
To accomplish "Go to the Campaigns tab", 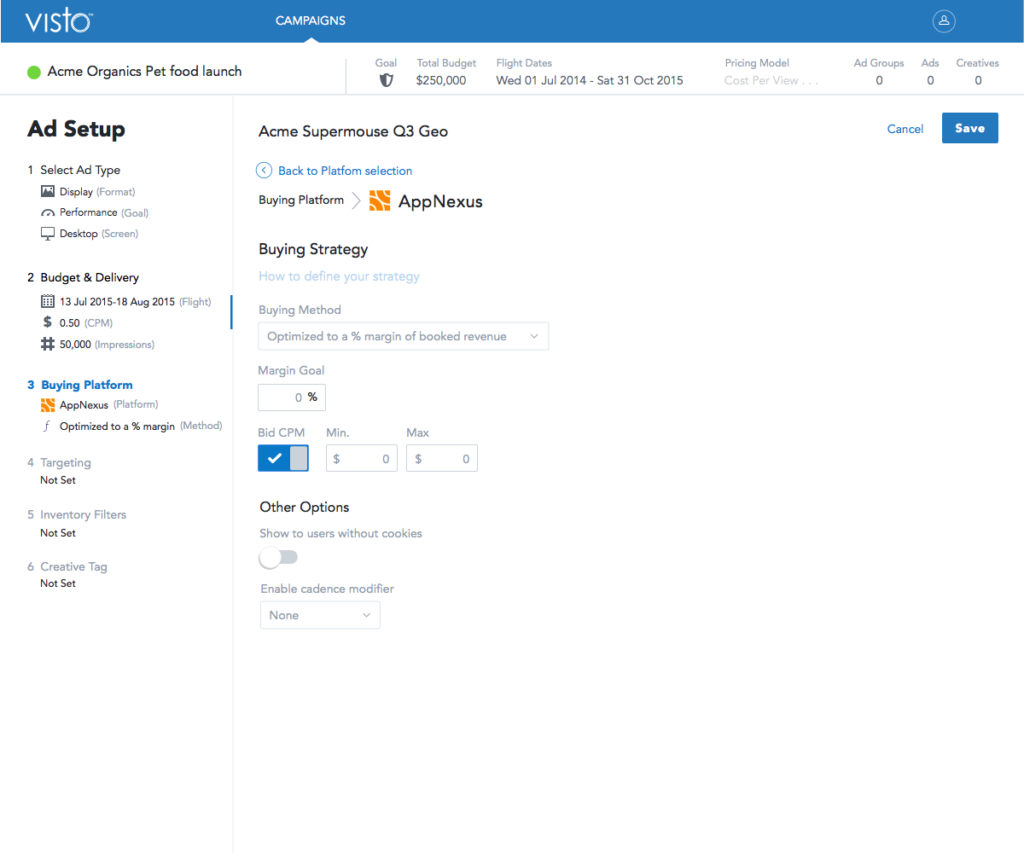I will pyautogui.click(x=310, y=21).
